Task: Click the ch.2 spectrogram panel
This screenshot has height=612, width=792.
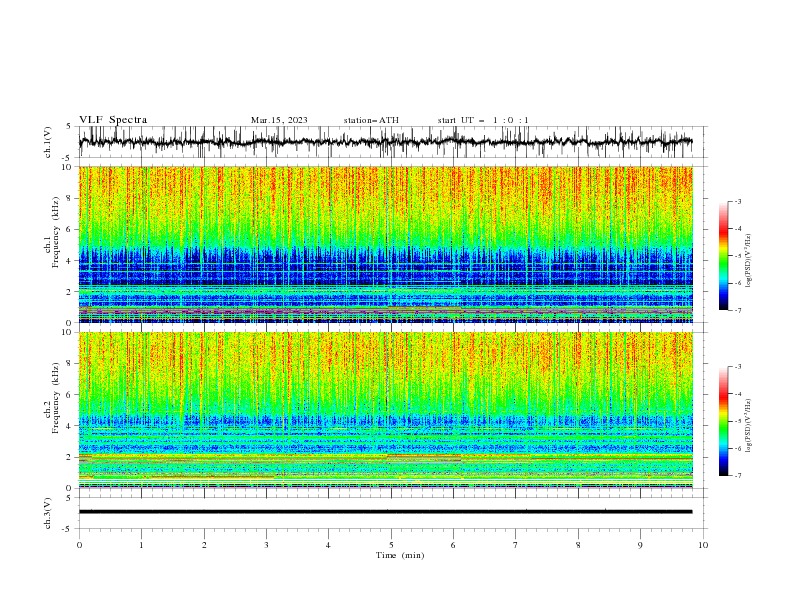Action: click(386, 410)
